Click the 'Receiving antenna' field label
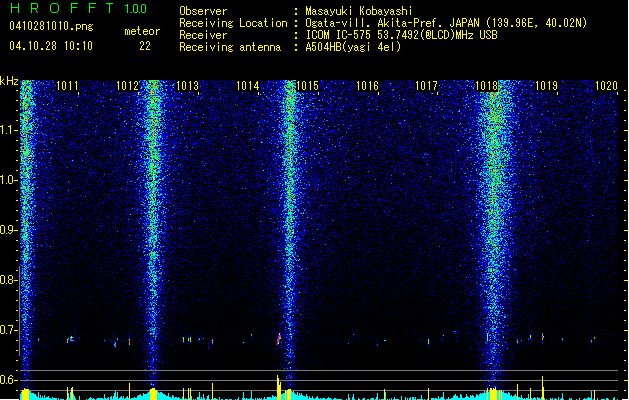Viewport: 629px width, 400px height. click(x=230, y=47)
